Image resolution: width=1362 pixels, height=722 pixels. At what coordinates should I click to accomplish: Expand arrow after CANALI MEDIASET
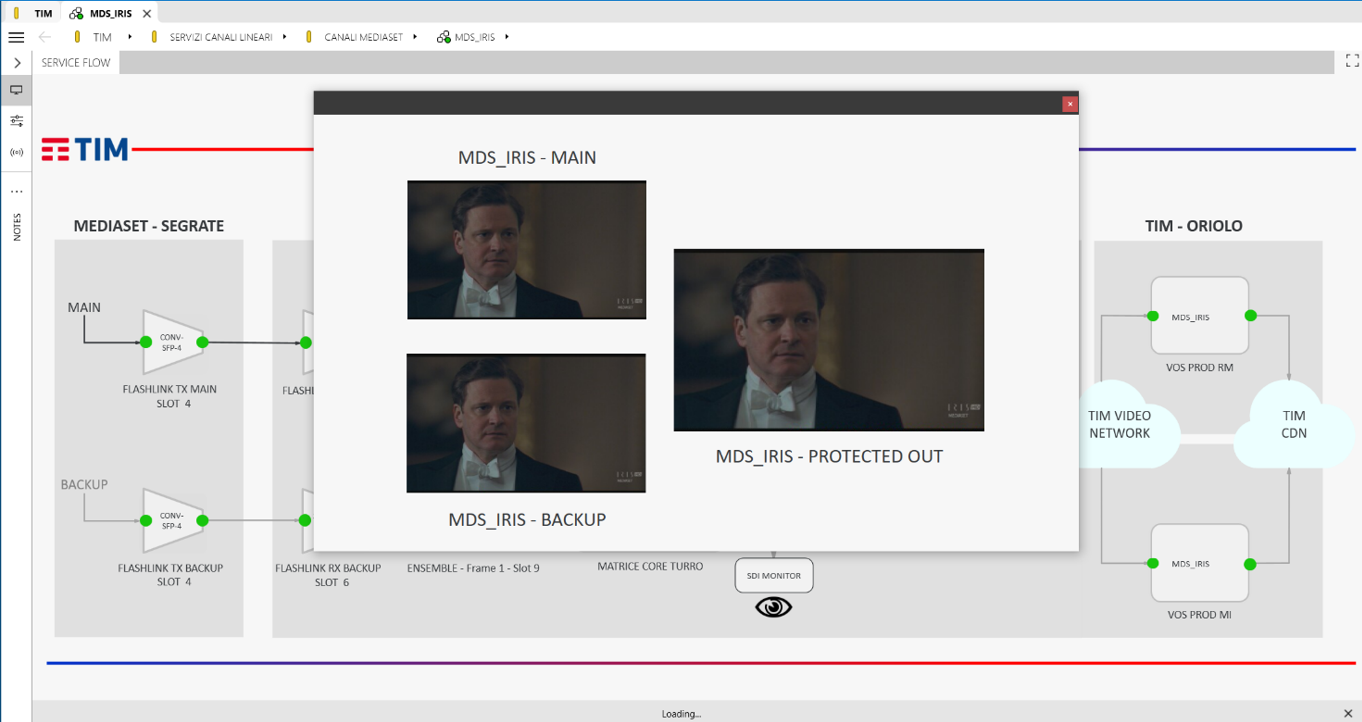click(x=415, y=37)
